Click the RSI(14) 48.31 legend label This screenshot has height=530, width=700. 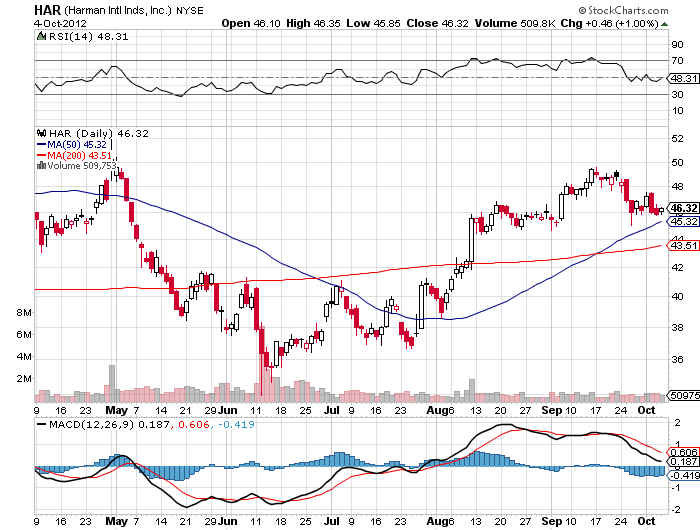coord(88,37)
